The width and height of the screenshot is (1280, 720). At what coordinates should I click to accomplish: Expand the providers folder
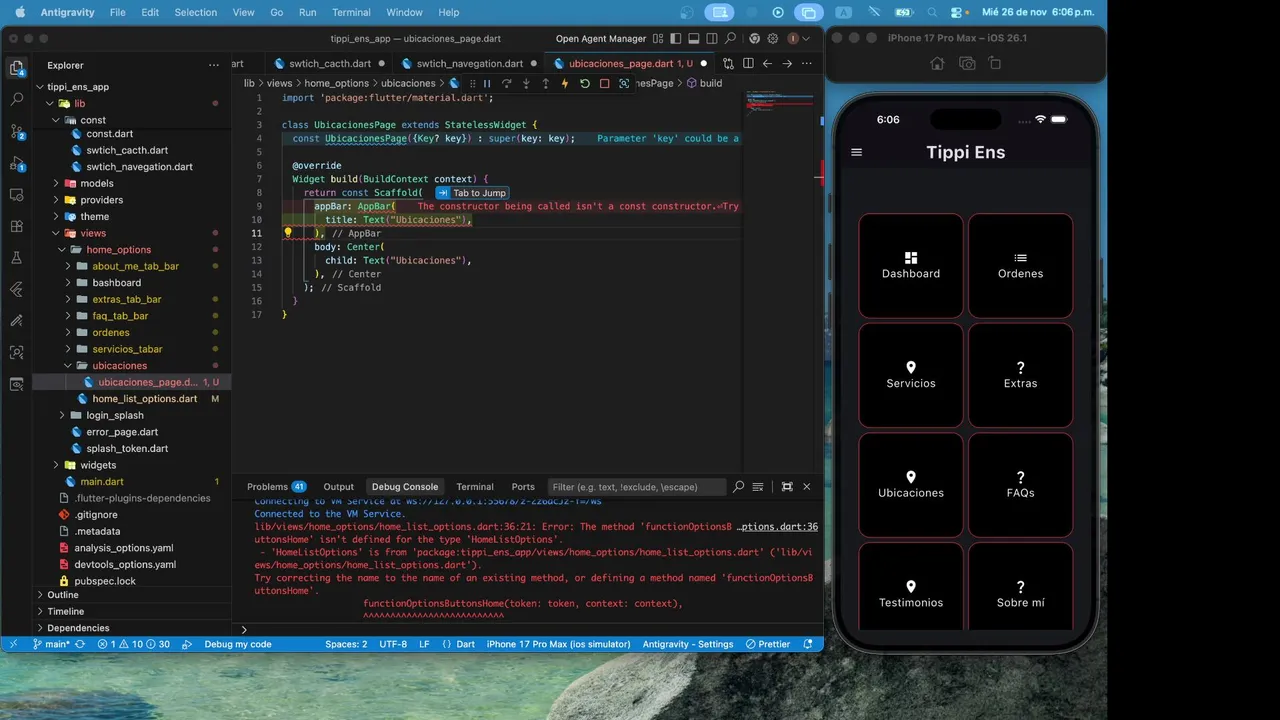point(101,200)
